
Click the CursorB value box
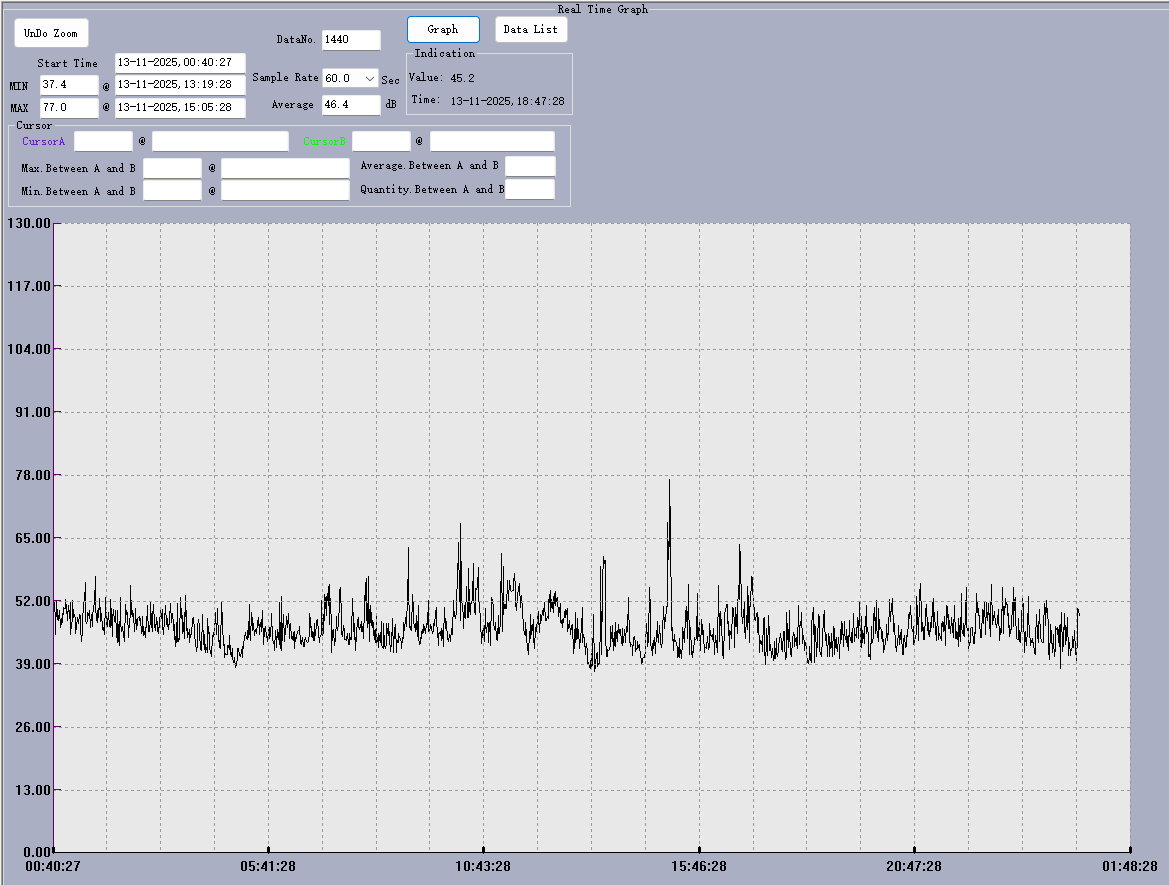pos(381,141)
